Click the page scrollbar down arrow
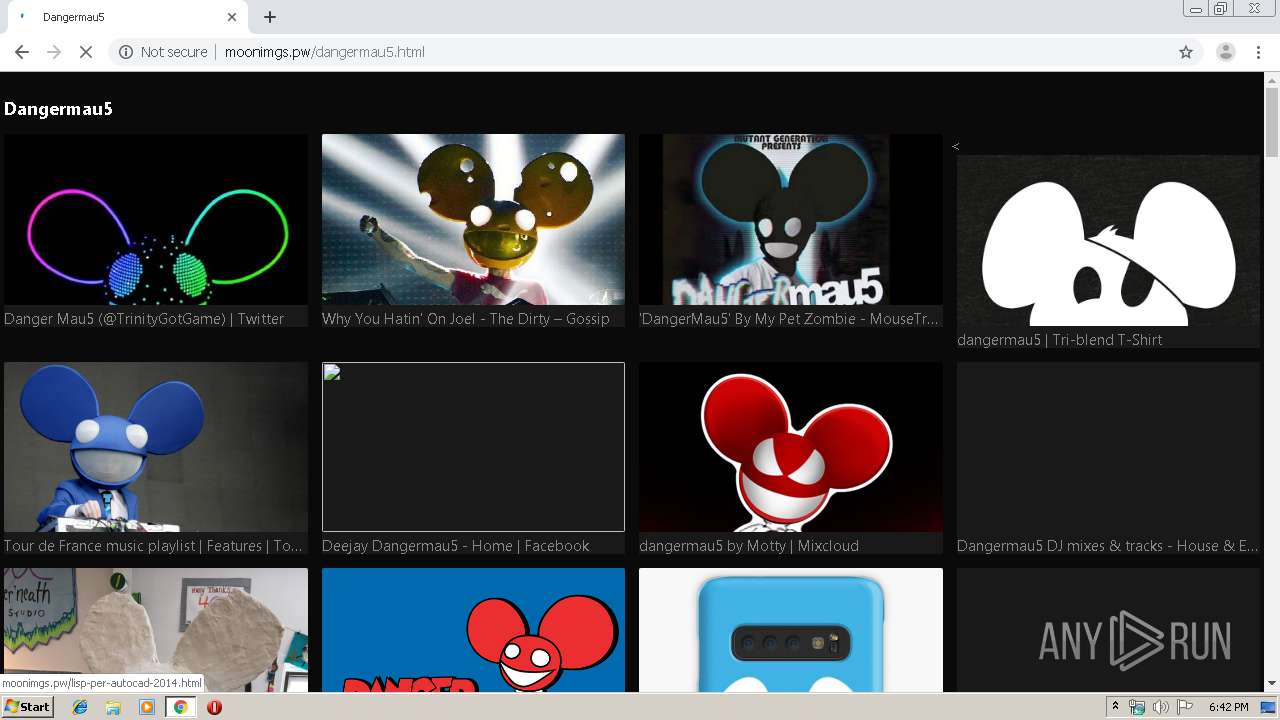The image size is (1280, 720). [x=1272, y=684]
